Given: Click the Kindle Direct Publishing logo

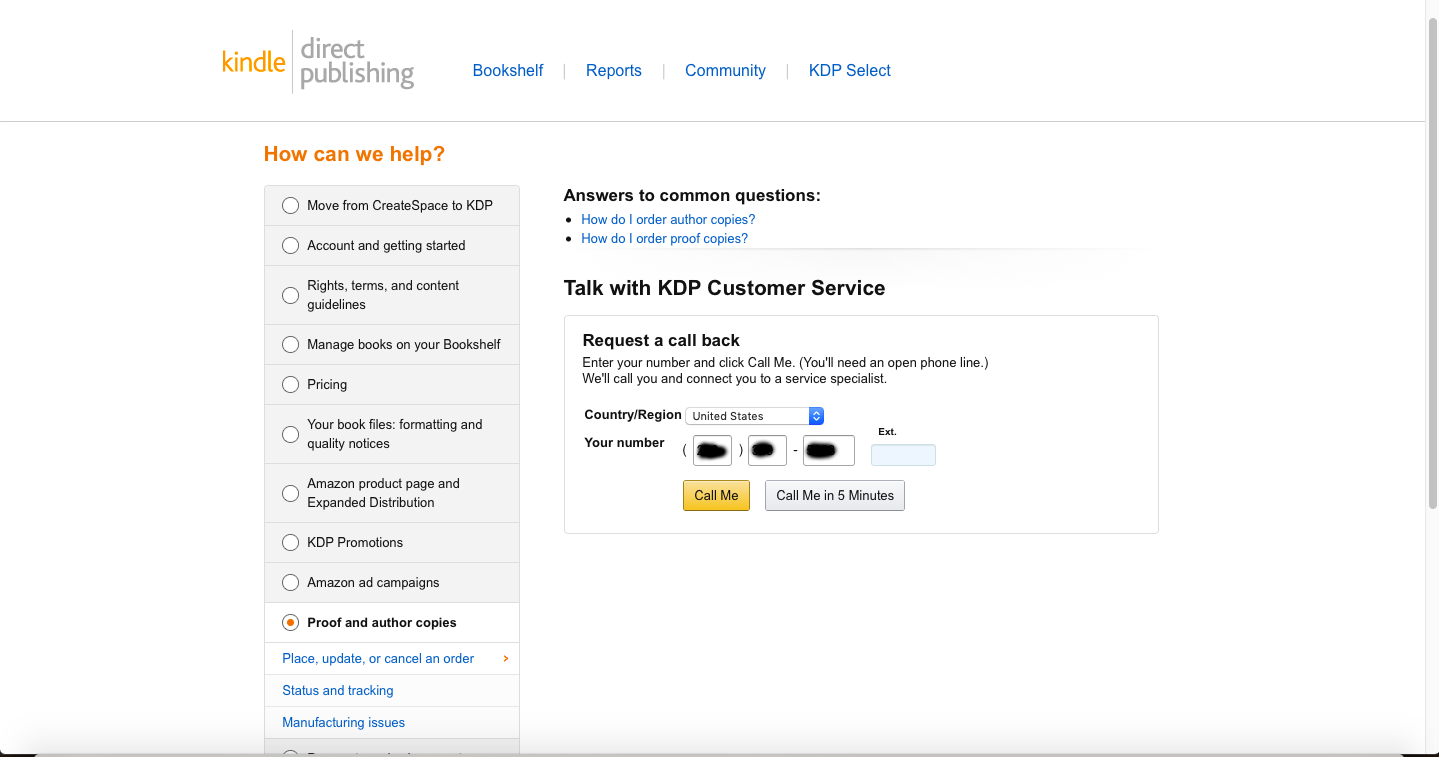Looking at the screenshot, I should point(317,62).
